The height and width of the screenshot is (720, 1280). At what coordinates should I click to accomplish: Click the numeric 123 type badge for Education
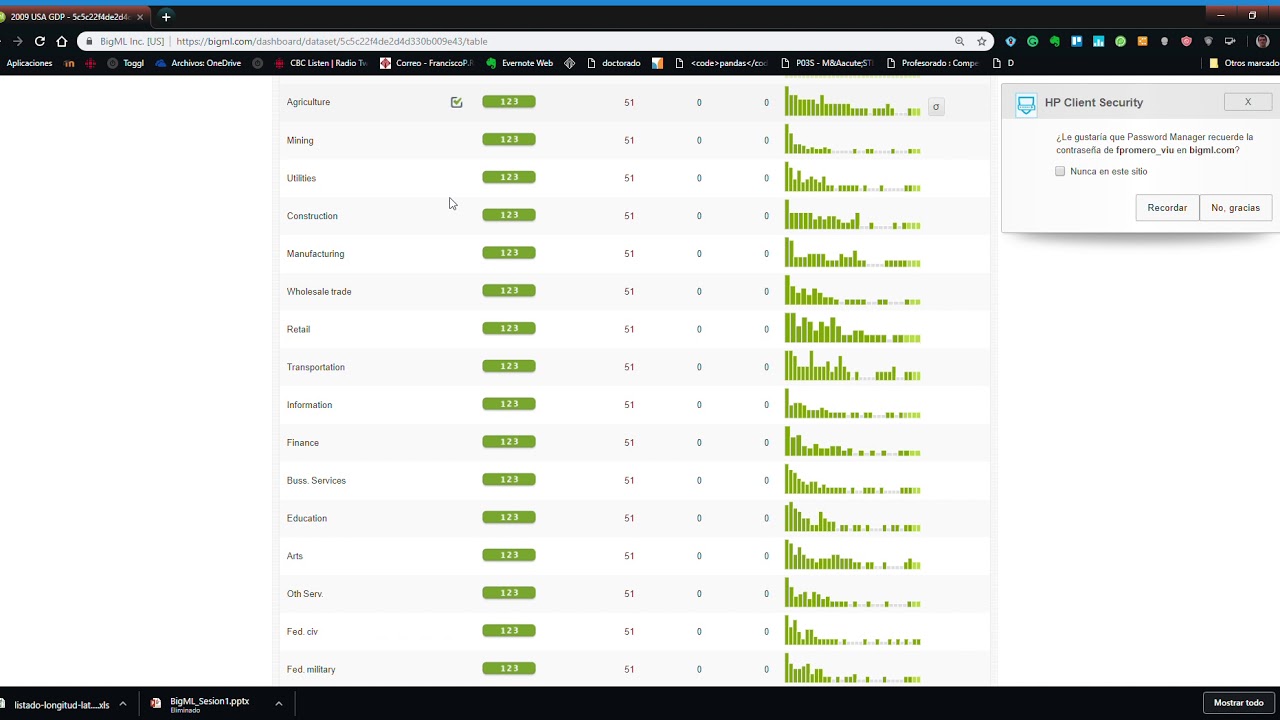[x=509, y=517]
